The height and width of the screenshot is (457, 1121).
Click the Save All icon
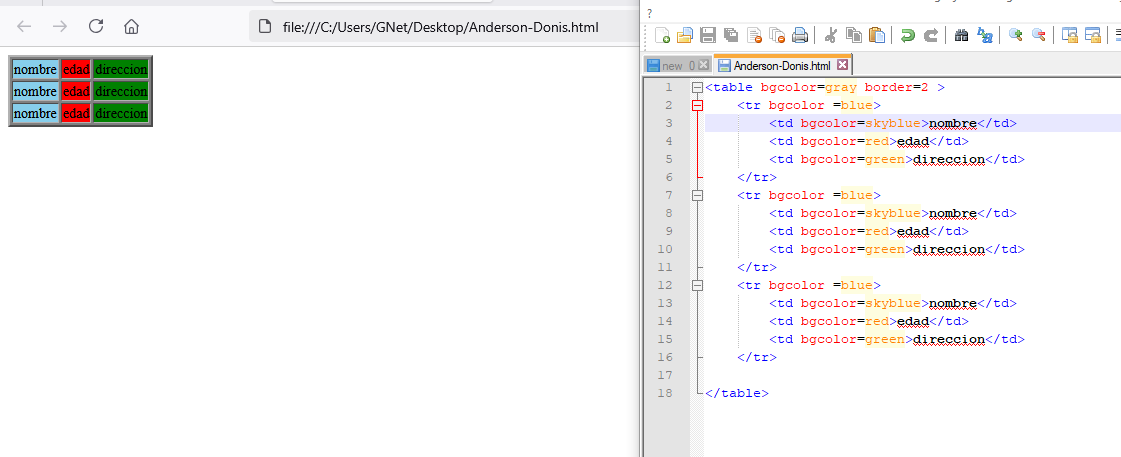pyautogui.click(x=731, y=35)
